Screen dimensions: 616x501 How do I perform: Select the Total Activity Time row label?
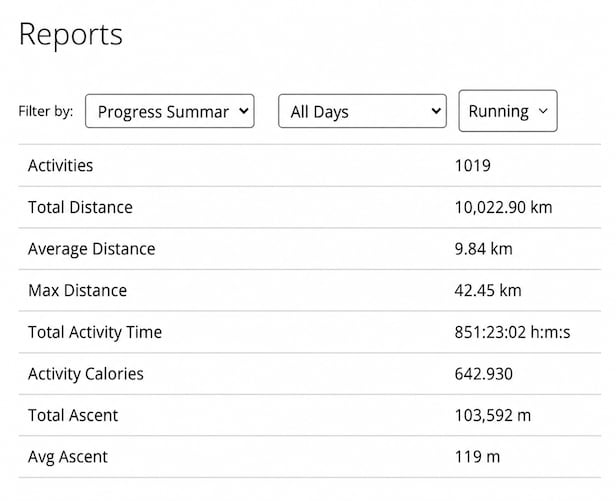click(x=95, y=332)
